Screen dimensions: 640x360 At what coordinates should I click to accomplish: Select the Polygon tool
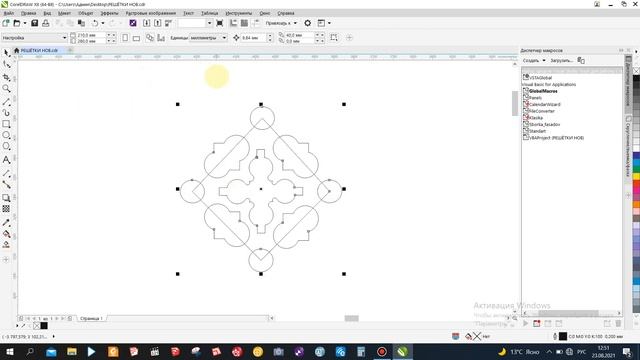7,147
